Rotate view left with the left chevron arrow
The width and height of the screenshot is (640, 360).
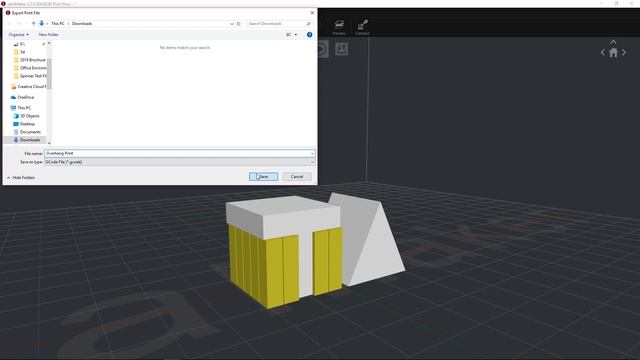click(602, 53)
